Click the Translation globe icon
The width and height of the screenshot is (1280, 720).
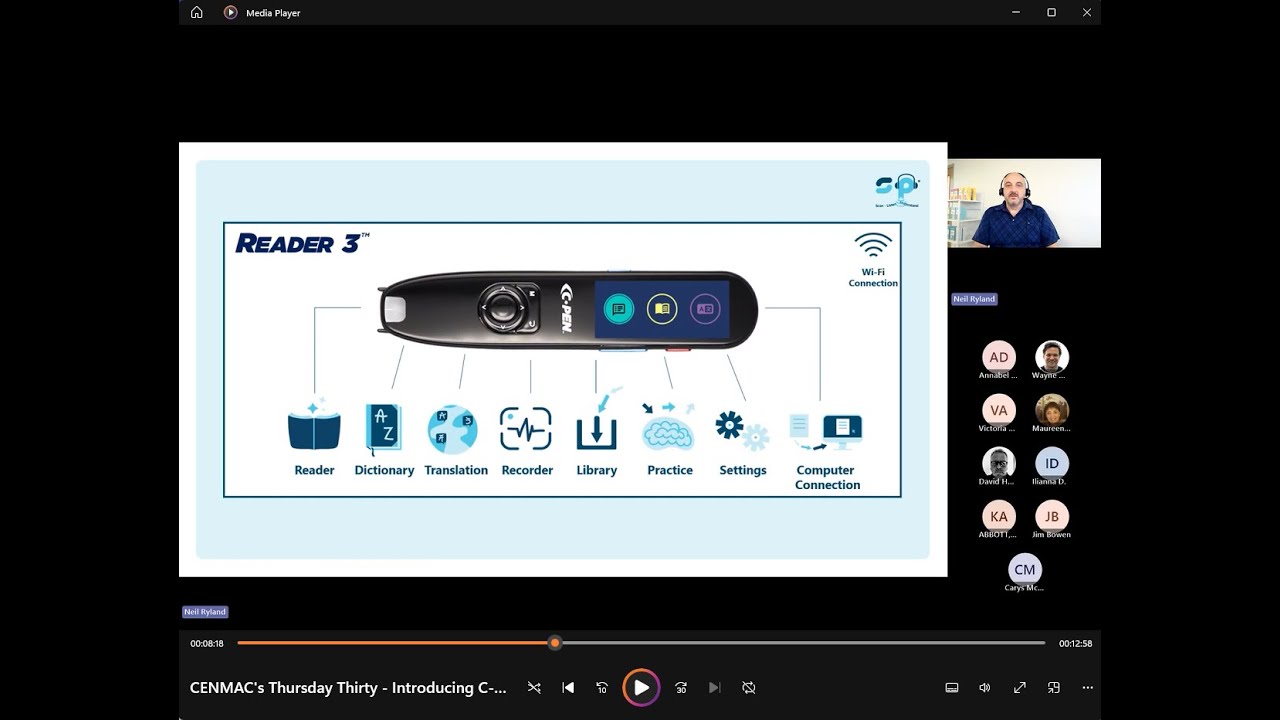click(453, 430)
